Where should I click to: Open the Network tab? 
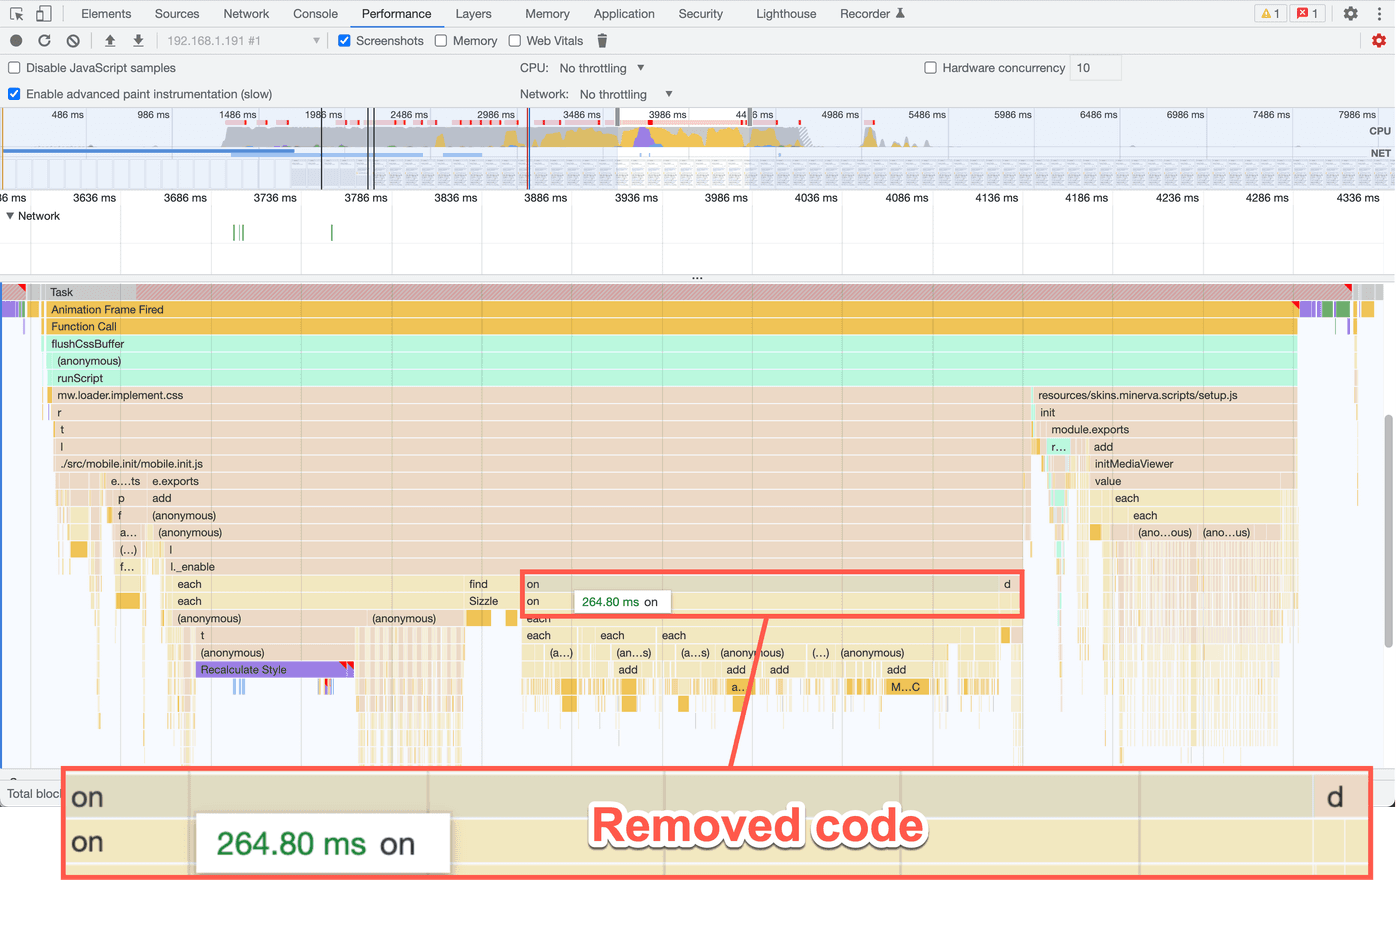[x=246, y=14]
